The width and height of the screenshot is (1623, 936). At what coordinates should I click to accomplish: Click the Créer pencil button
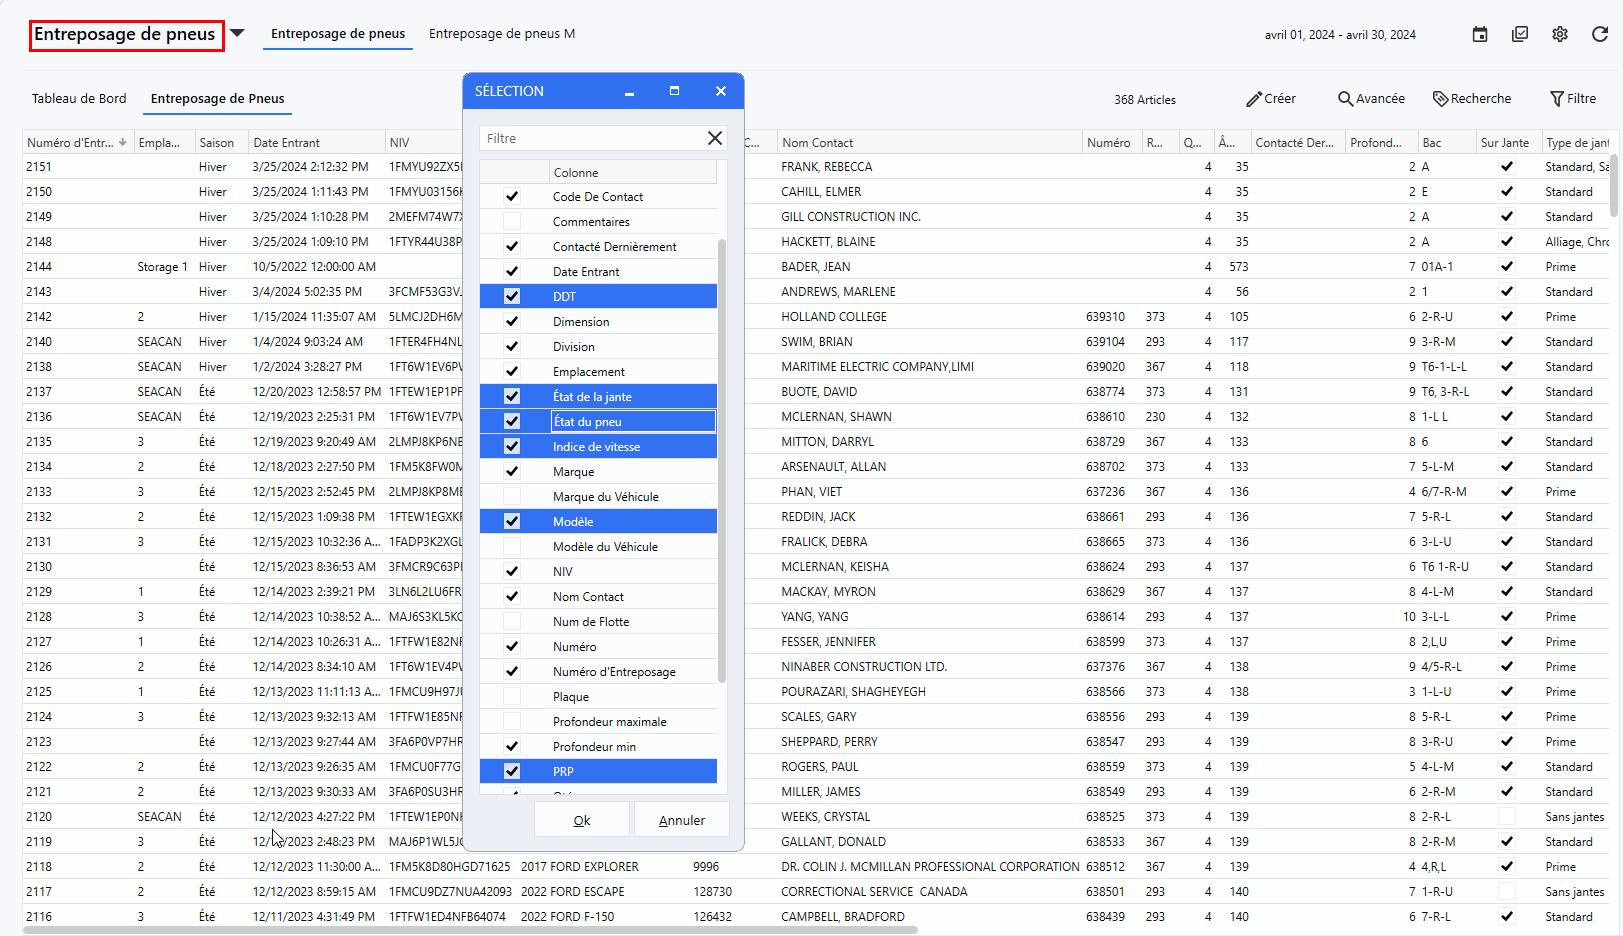1271,99
